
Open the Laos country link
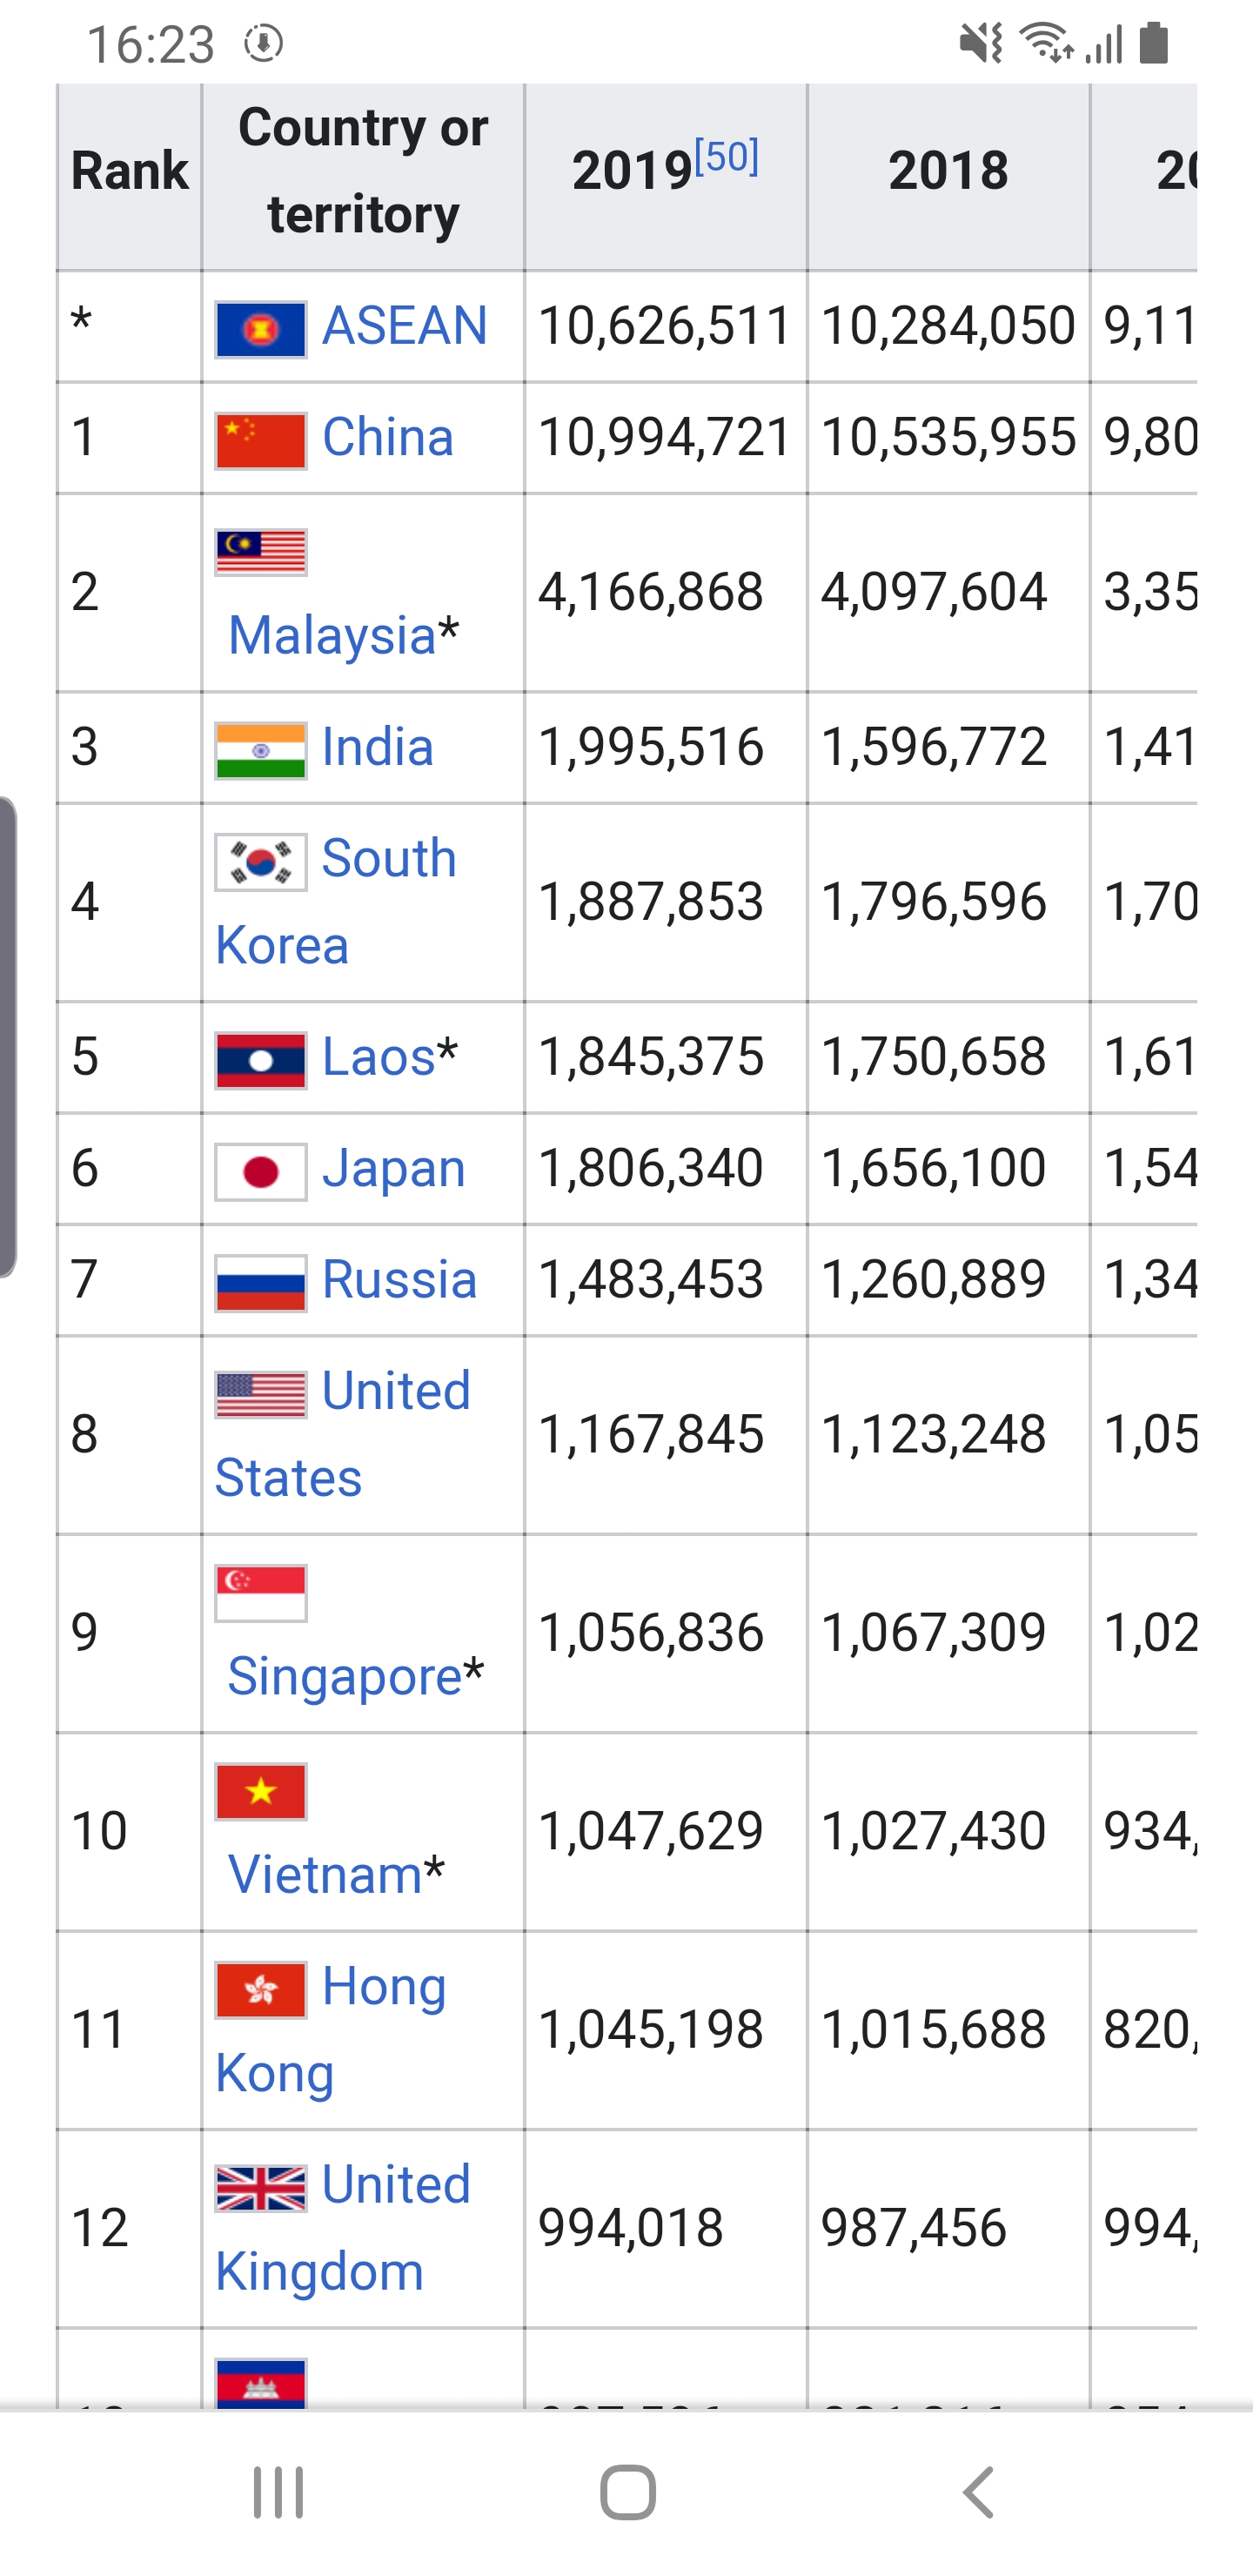pos(378,1057)
